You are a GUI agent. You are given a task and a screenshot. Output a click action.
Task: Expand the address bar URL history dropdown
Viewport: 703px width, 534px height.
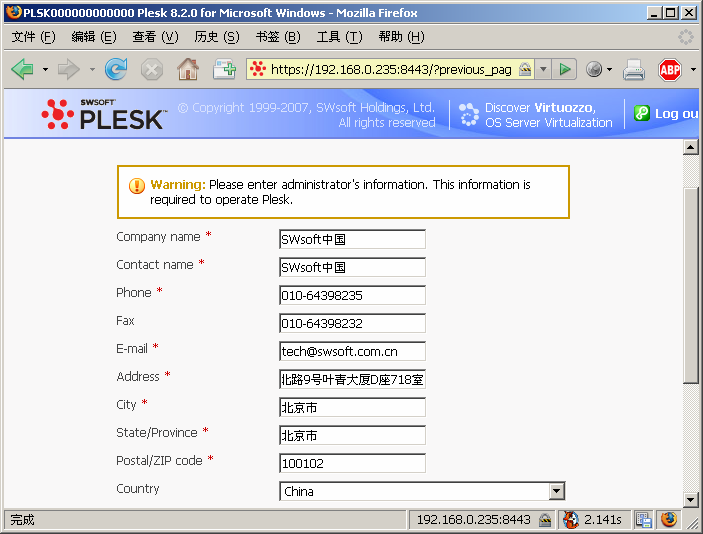543,69
